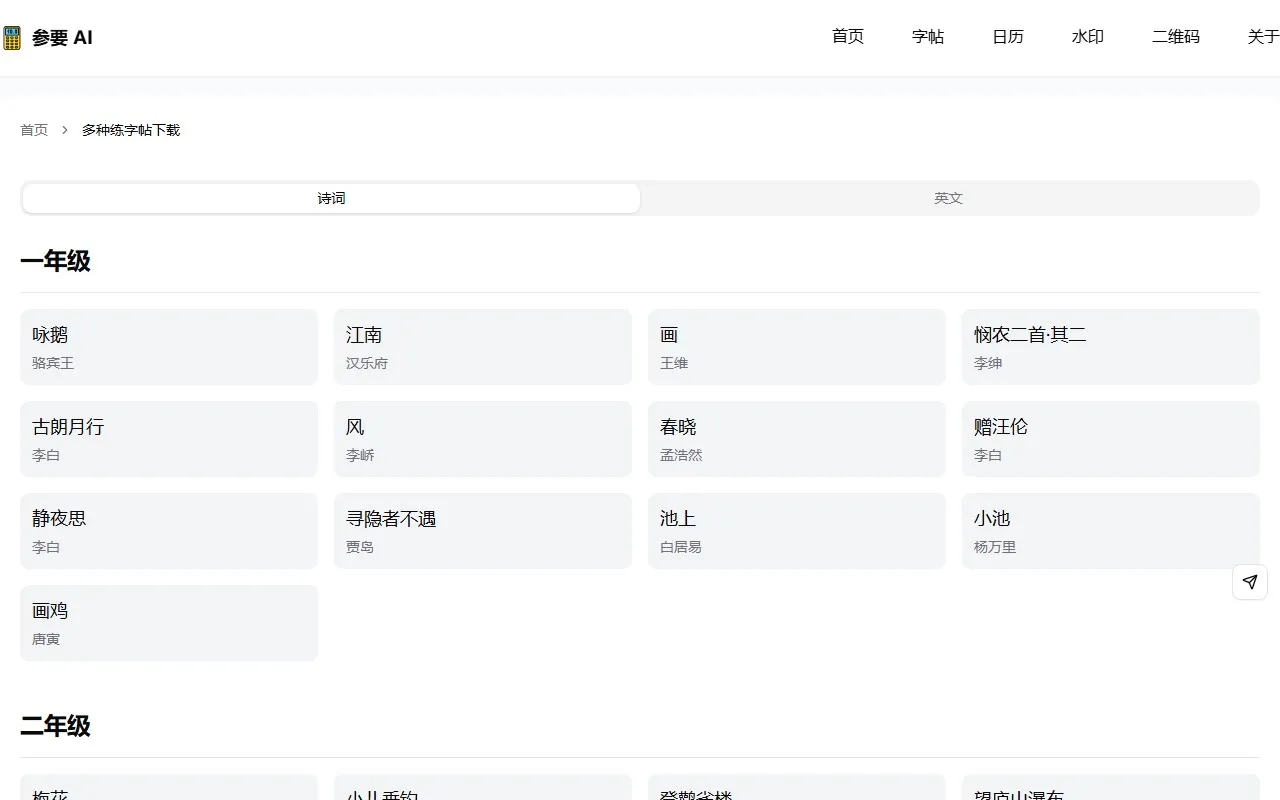Viewport: 1280px width, 800px height.
Task: Open the paper-plane share button at bottom right
Action: click(1249, 581)
